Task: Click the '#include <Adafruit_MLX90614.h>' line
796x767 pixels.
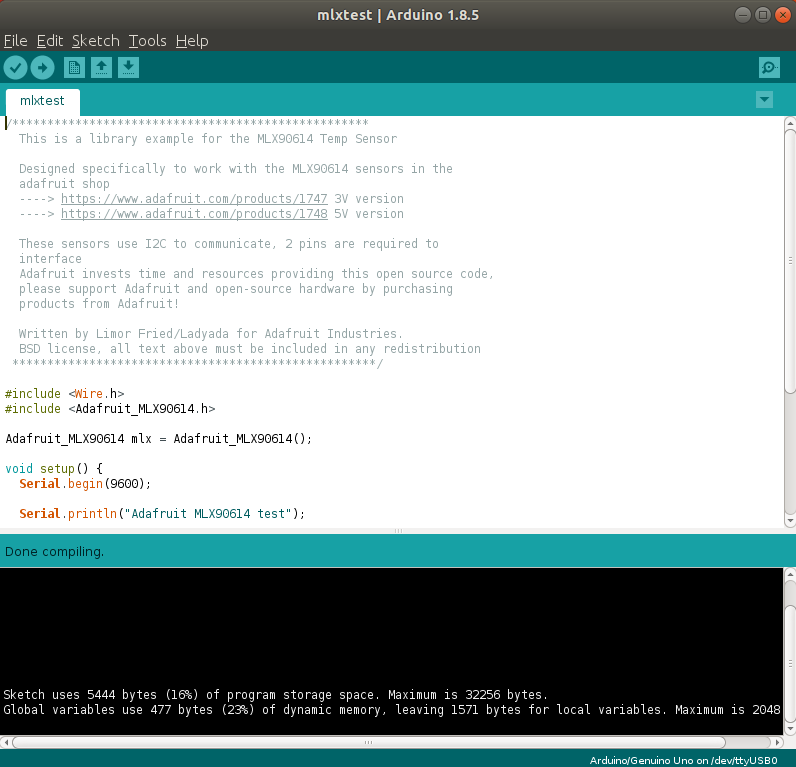Action: [x=110, y=409]
